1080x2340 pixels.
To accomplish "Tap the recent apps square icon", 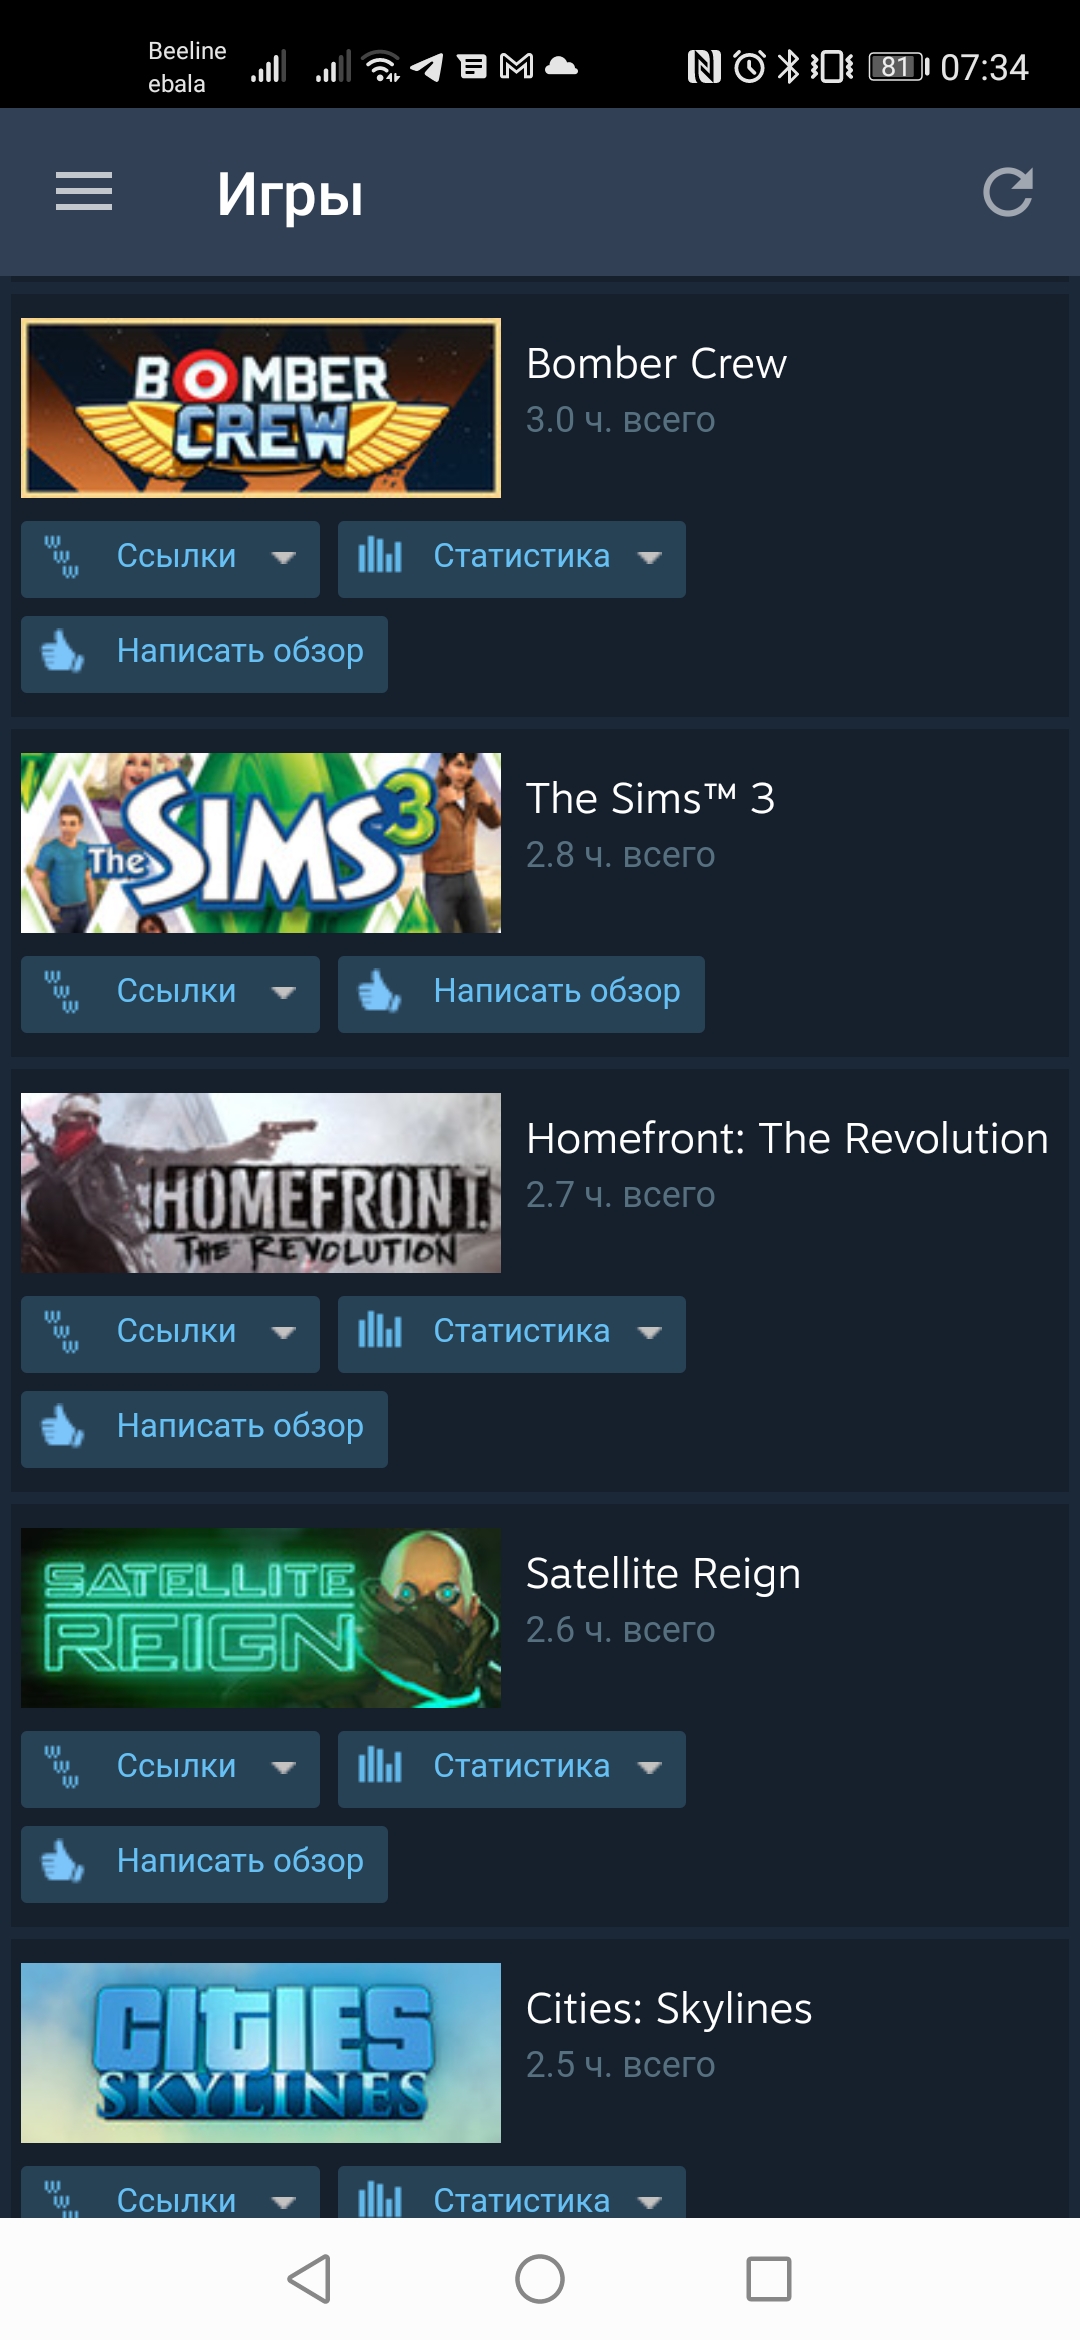I will (x=769, y=2279).
